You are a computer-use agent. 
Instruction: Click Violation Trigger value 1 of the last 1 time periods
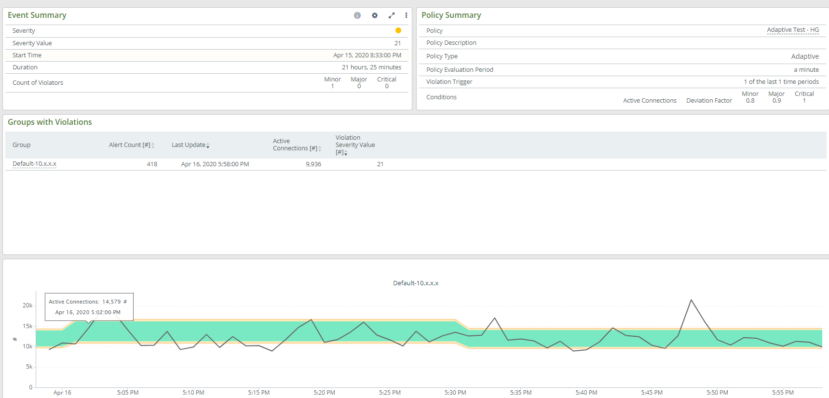click(781, 82)
